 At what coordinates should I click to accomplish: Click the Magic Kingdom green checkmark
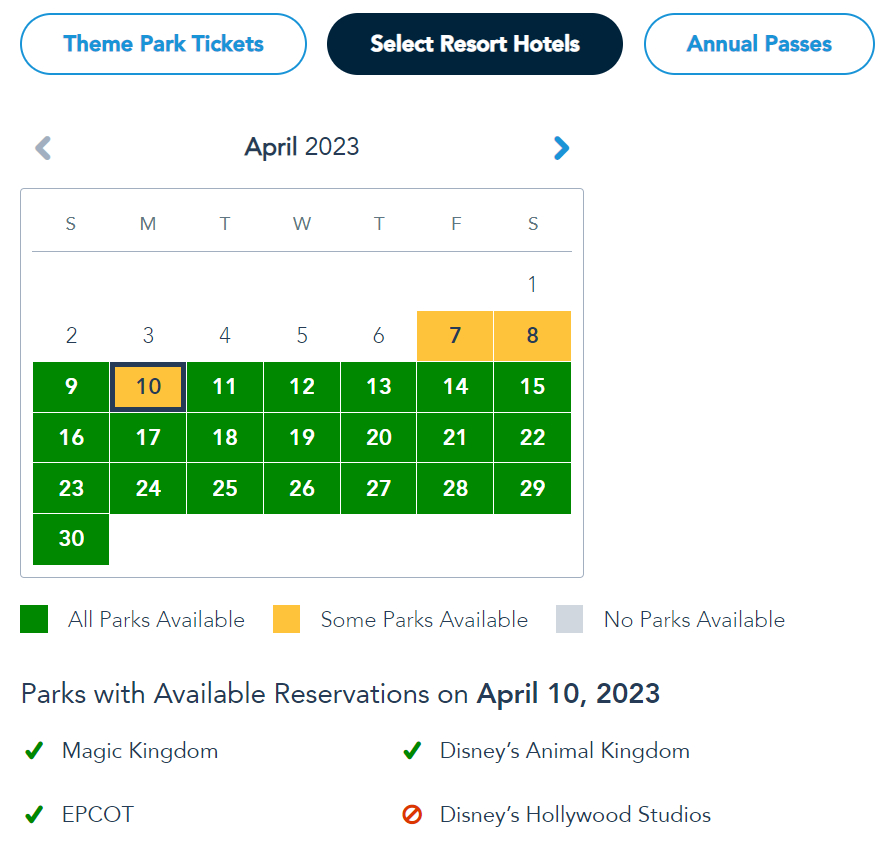coord(34,751)
